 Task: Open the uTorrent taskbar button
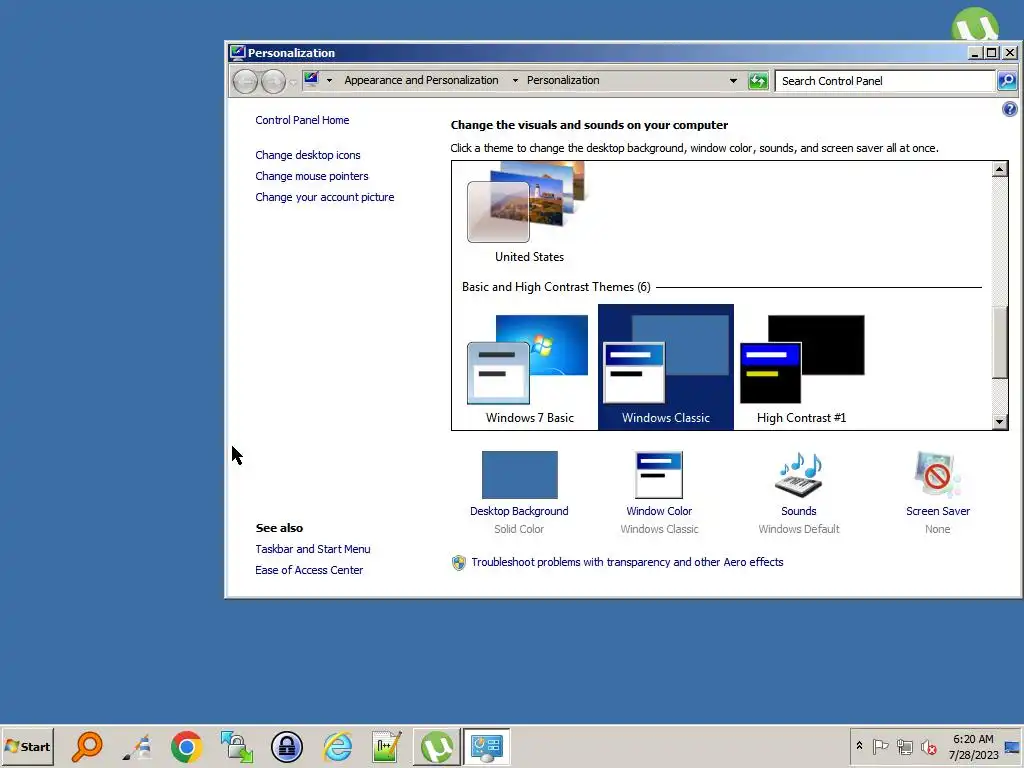[x=436, y=746]
